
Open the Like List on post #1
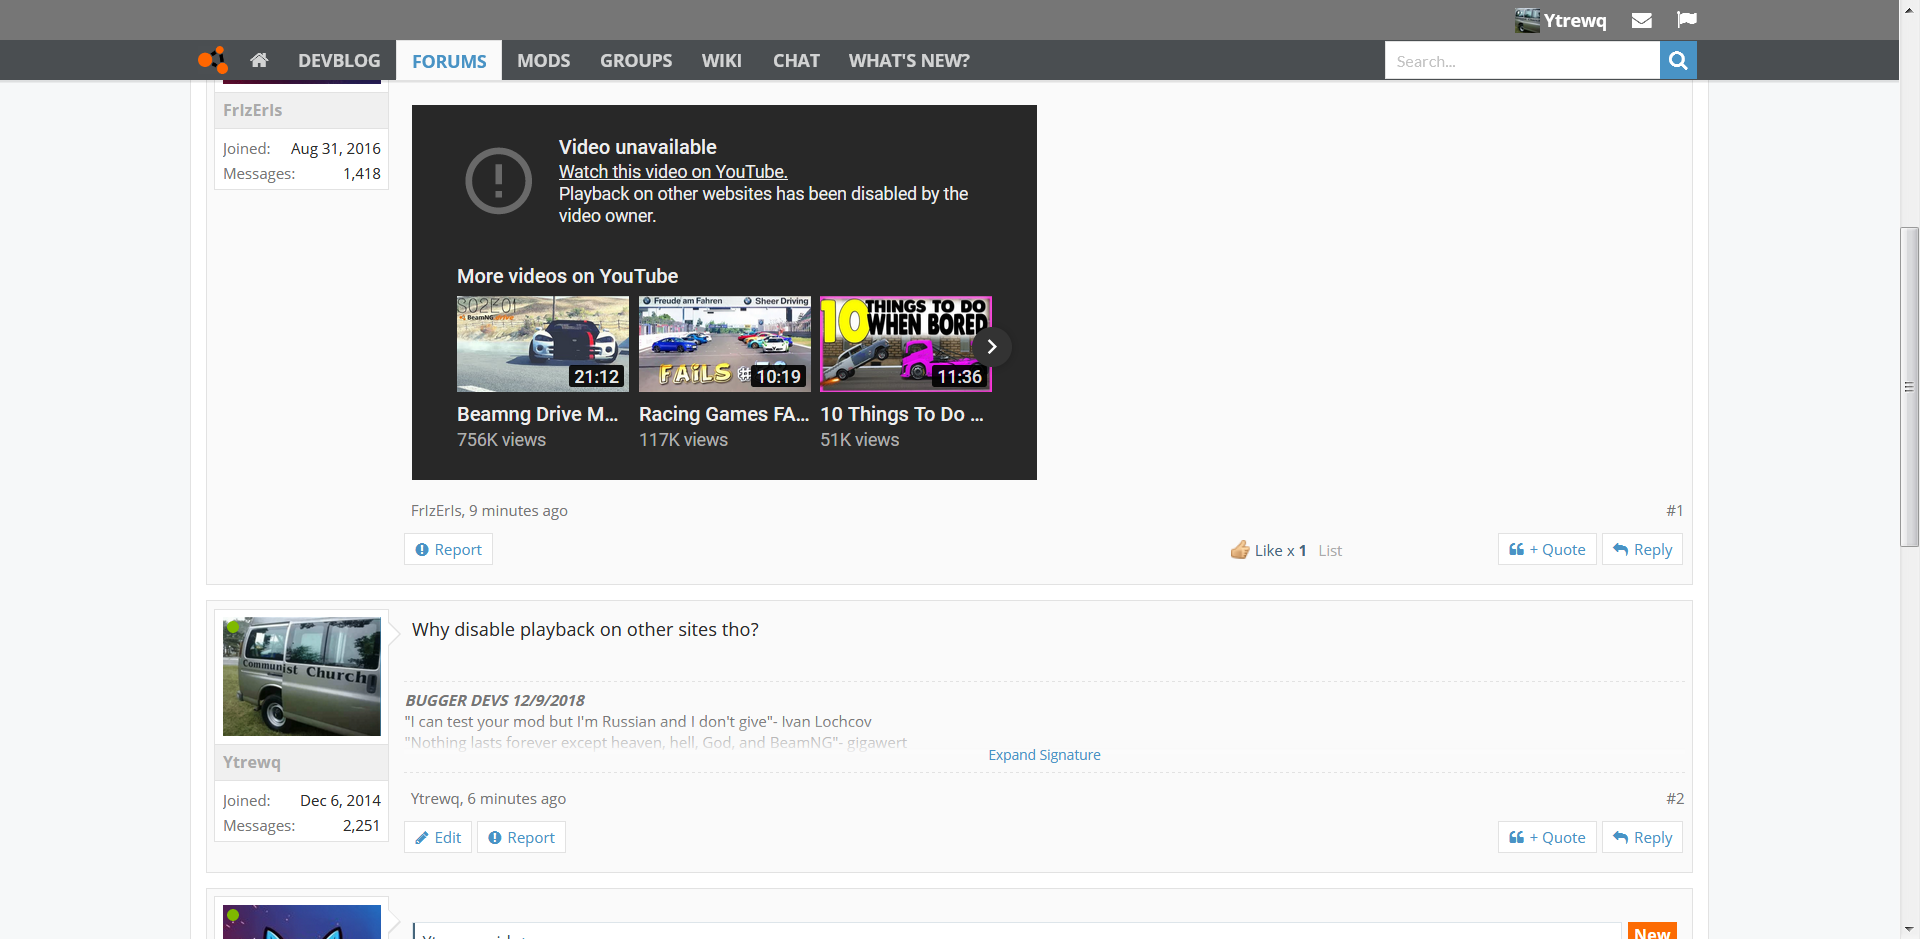1330,550
